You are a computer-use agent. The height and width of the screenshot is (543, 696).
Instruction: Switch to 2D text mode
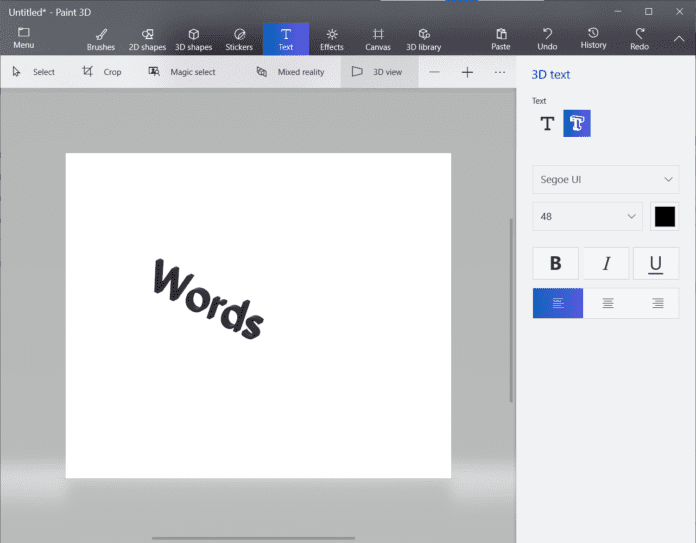(547, 123)
